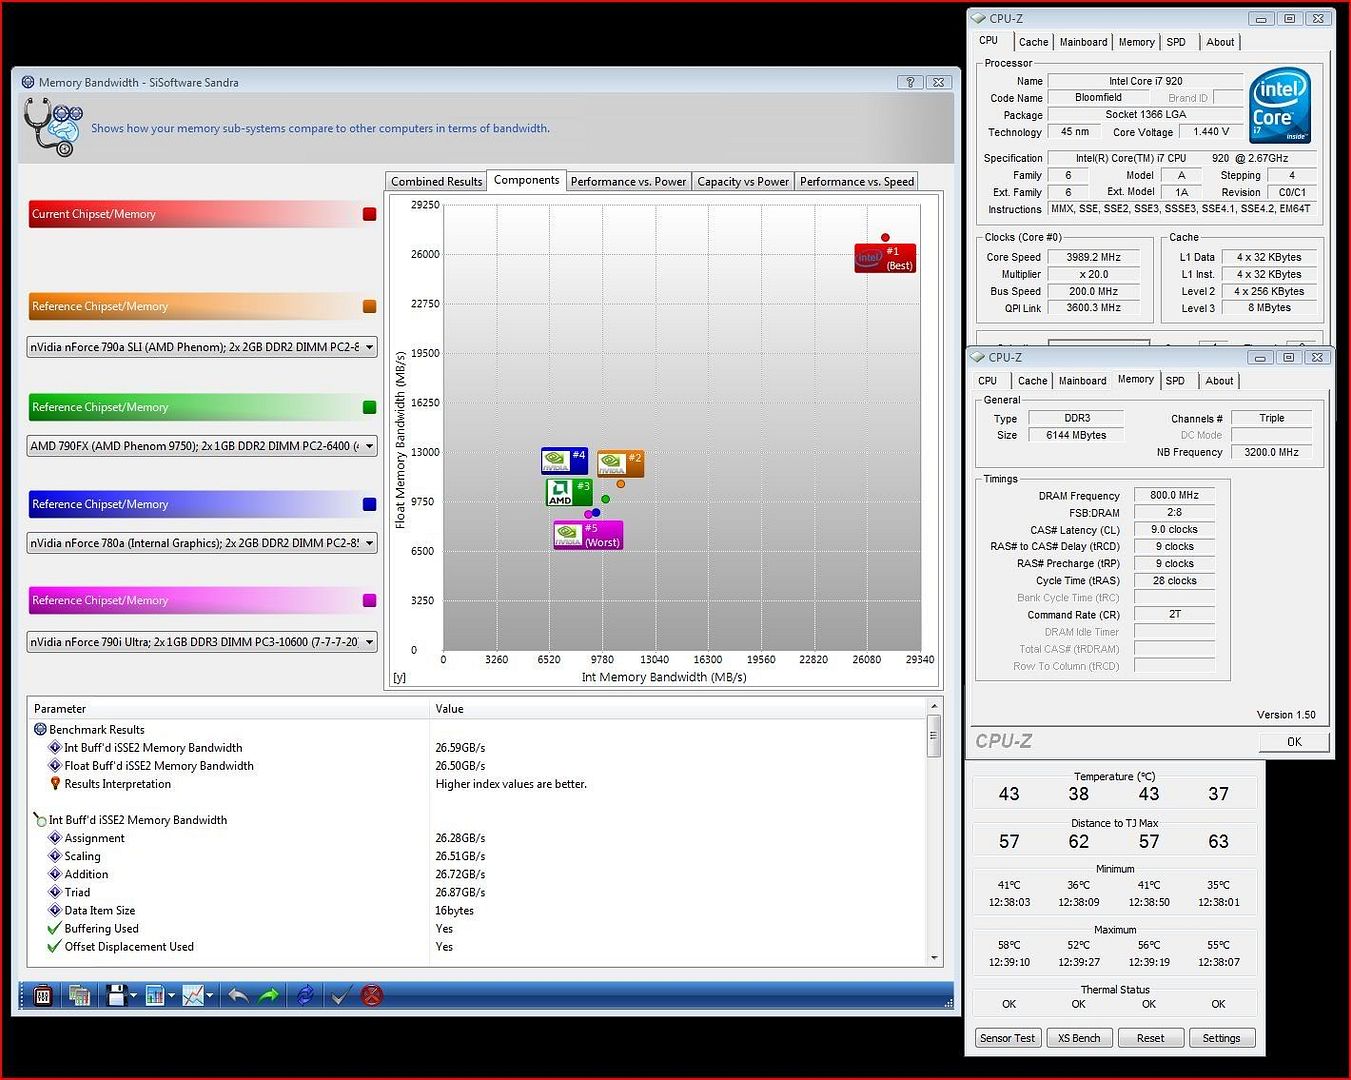The width and height of the screenshot is (1351, 1080).
Task: Select the Triad result row
Action: tap(477, 892)
